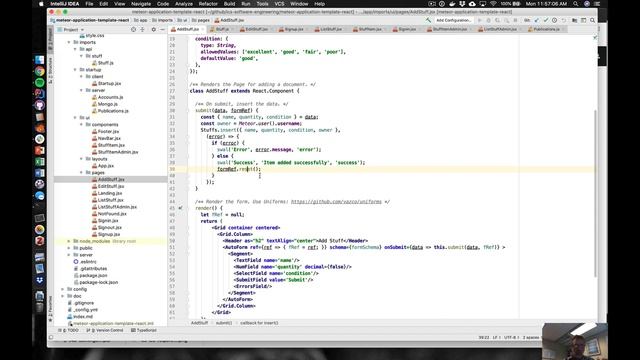Click the Run button in toolbar
The image size is (640, 360).
(x=480, y=20)
